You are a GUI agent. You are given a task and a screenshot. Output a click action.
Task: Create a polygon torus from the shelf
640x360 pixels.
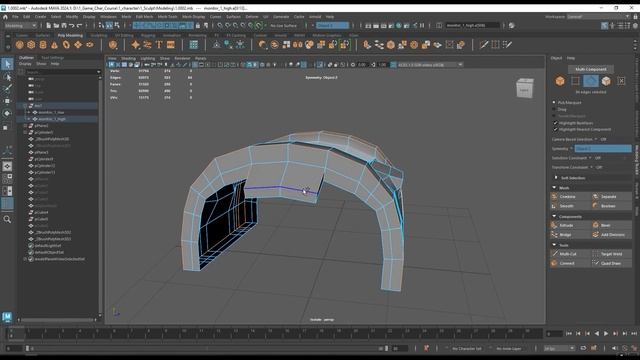click(66, 45)
